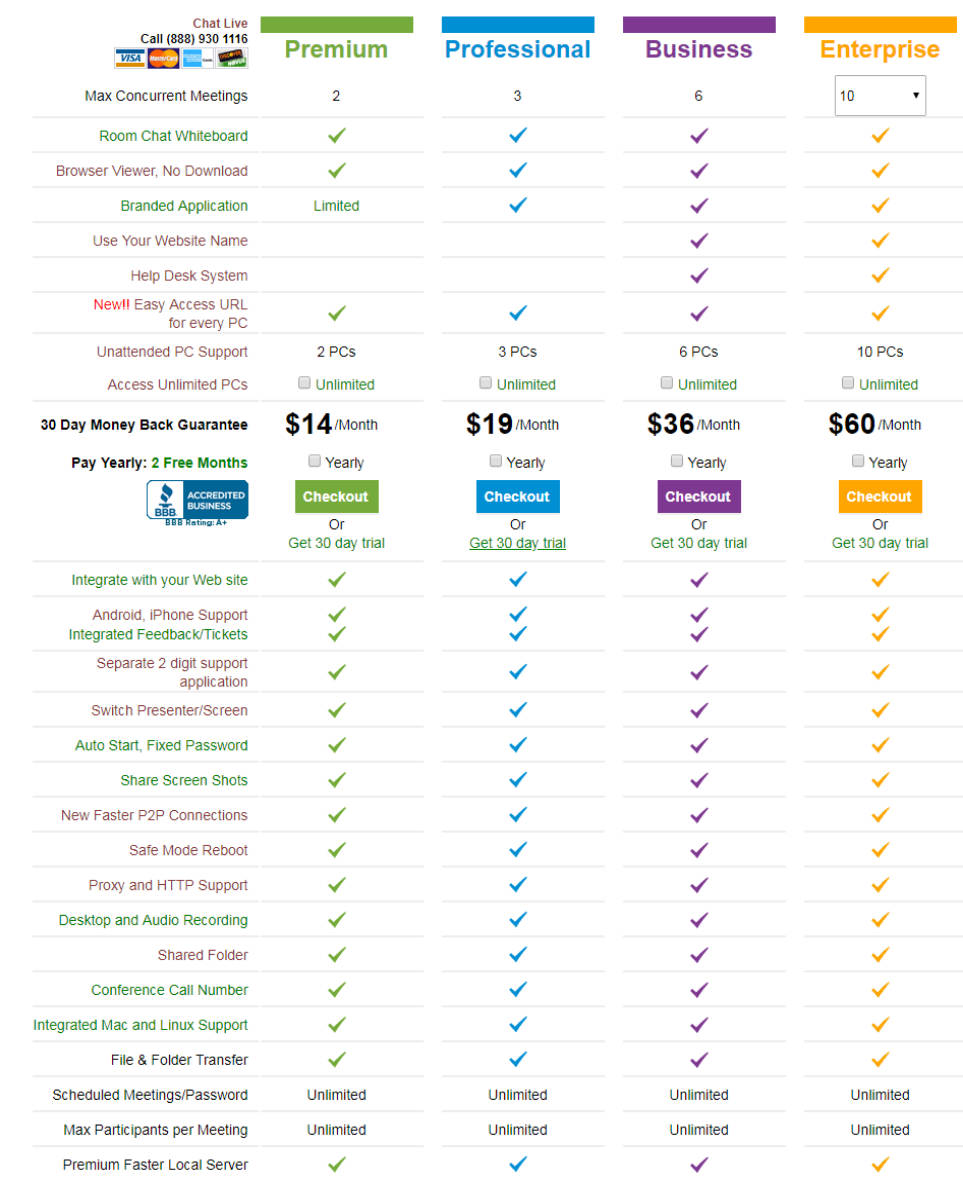Check the Yearly option for Professional plan
This screenshot has height=1180, width=963.
coord(496,461)
